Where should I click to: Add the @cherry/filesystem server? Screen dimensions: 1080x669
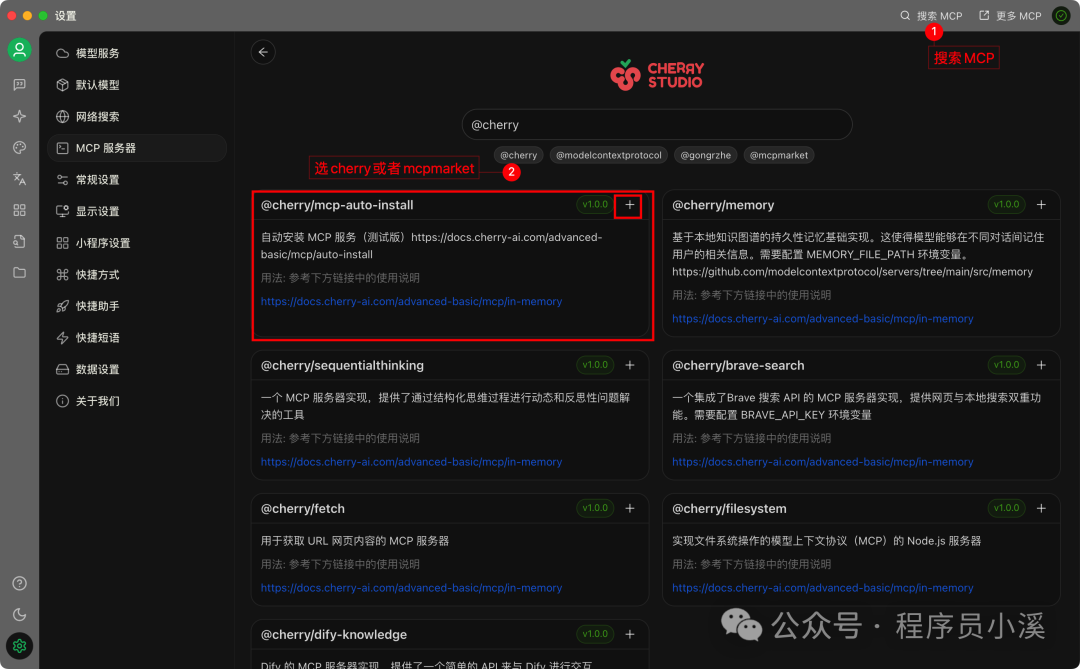pyautogui.click(x=1041, y=508)
